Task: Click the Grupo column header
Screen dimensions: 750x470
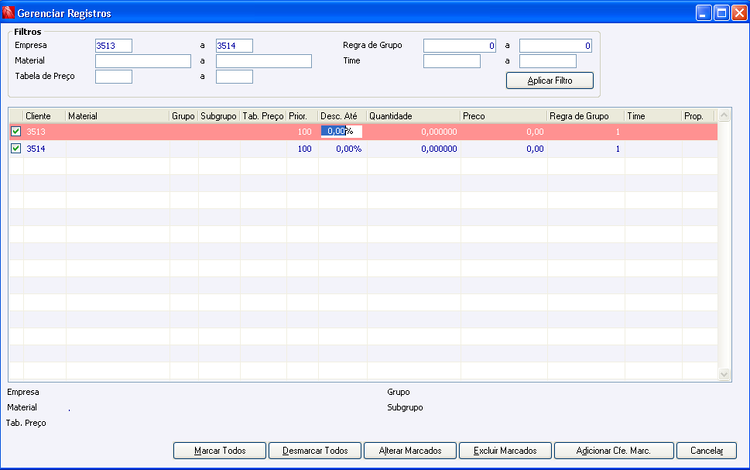Action: pyautogui.click(x=184, y=116)
